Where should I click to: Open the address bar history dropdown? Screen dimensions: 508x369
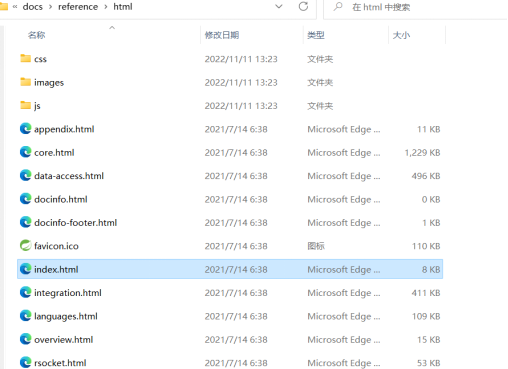279,6
